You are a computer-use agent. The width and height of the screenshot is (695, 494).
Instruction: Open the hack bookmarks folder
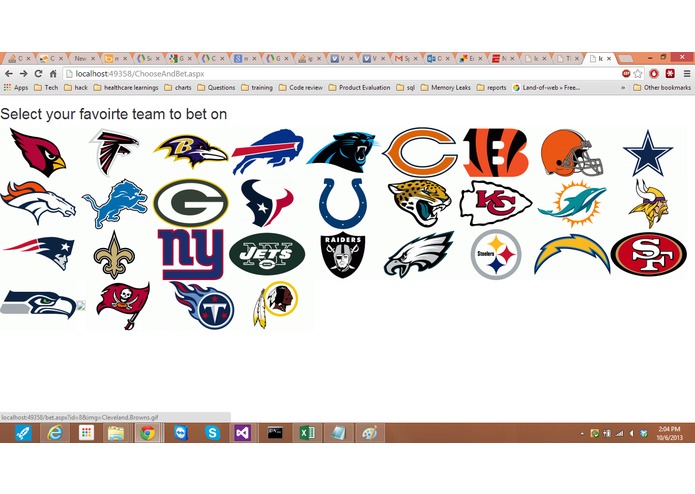[76, 88]
